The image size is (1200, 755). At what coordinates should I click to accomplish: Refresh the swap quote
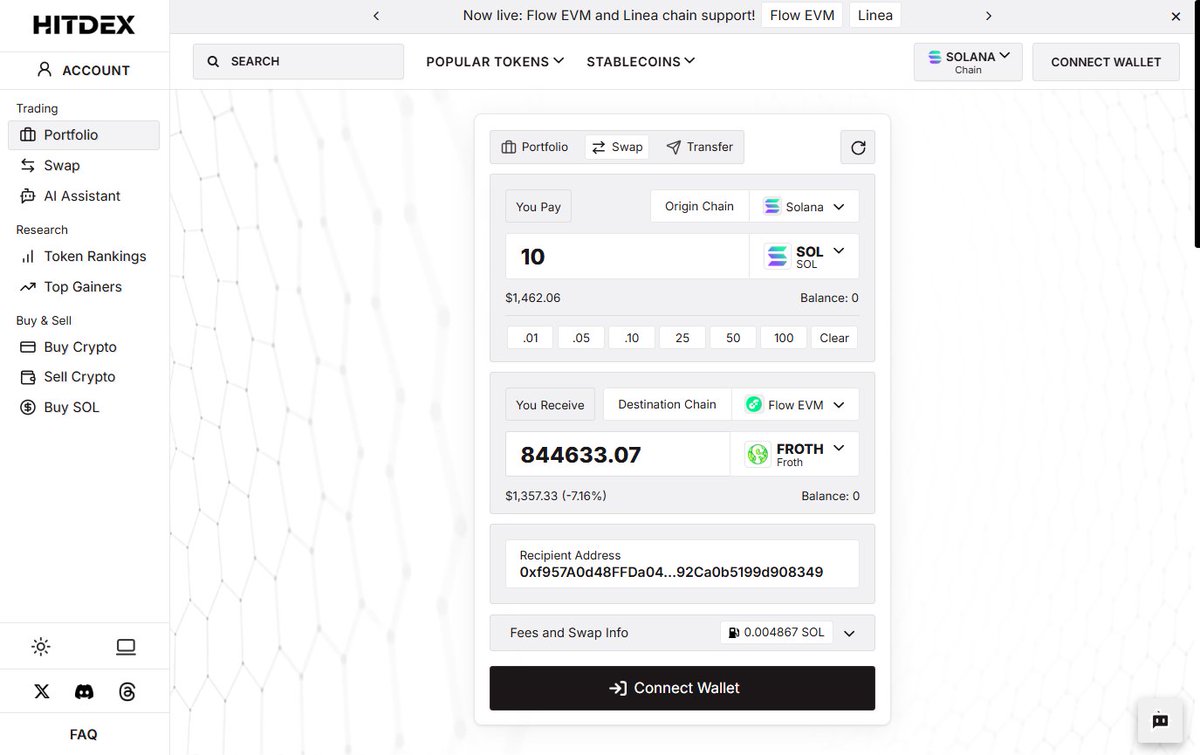click(x=857, y=146)
